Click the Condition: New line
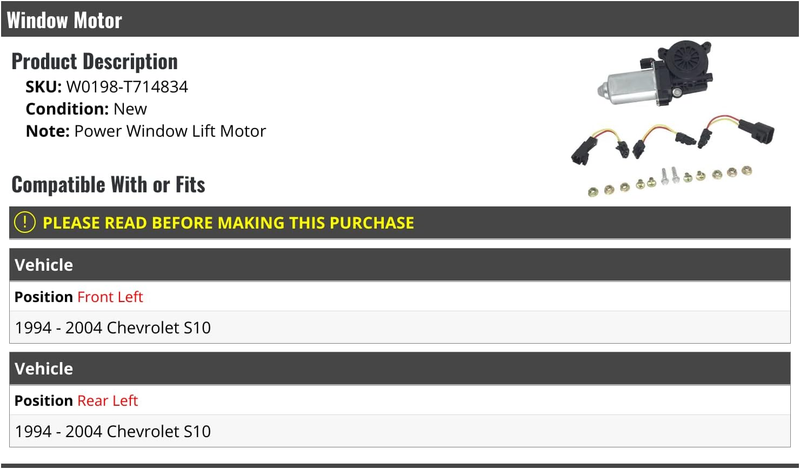The width and height of the screenshot is (800, 469). tap(86, 109)
